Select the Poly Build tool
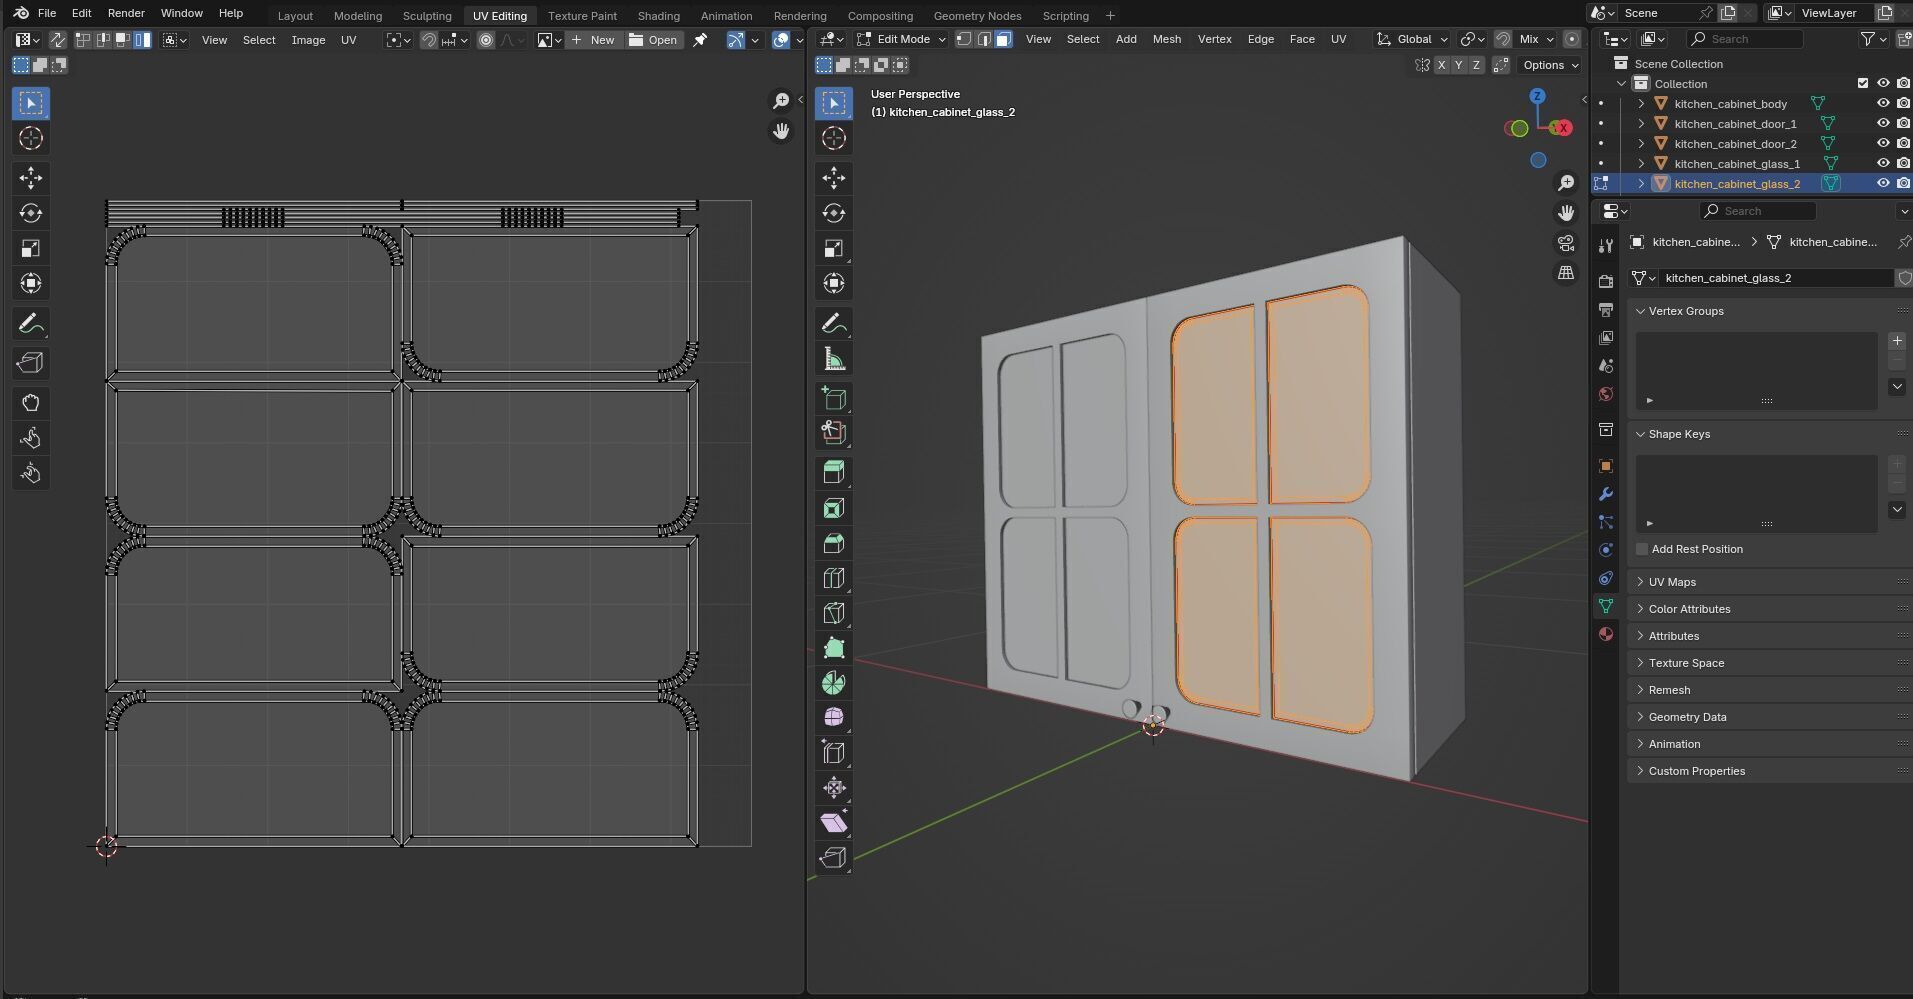1913x999 pixels. click(x=834, y=648)
